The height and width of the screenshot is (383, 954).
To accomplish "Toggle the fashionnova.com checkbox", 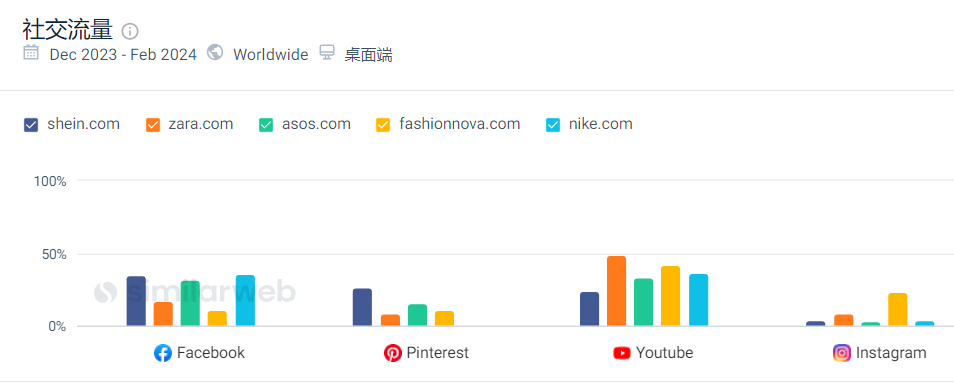I will pyautogui.click(x=383, y=125).
